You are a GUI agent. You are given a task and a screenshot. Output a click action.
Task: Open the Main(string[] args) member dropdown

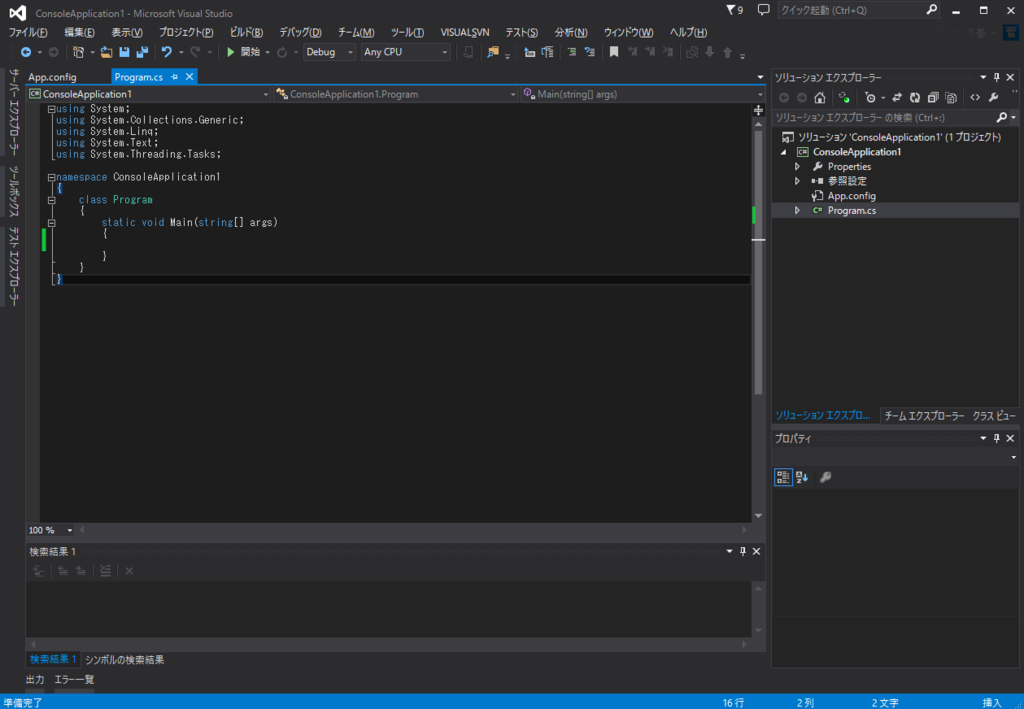pyautogui.click(x=642, y=94)
